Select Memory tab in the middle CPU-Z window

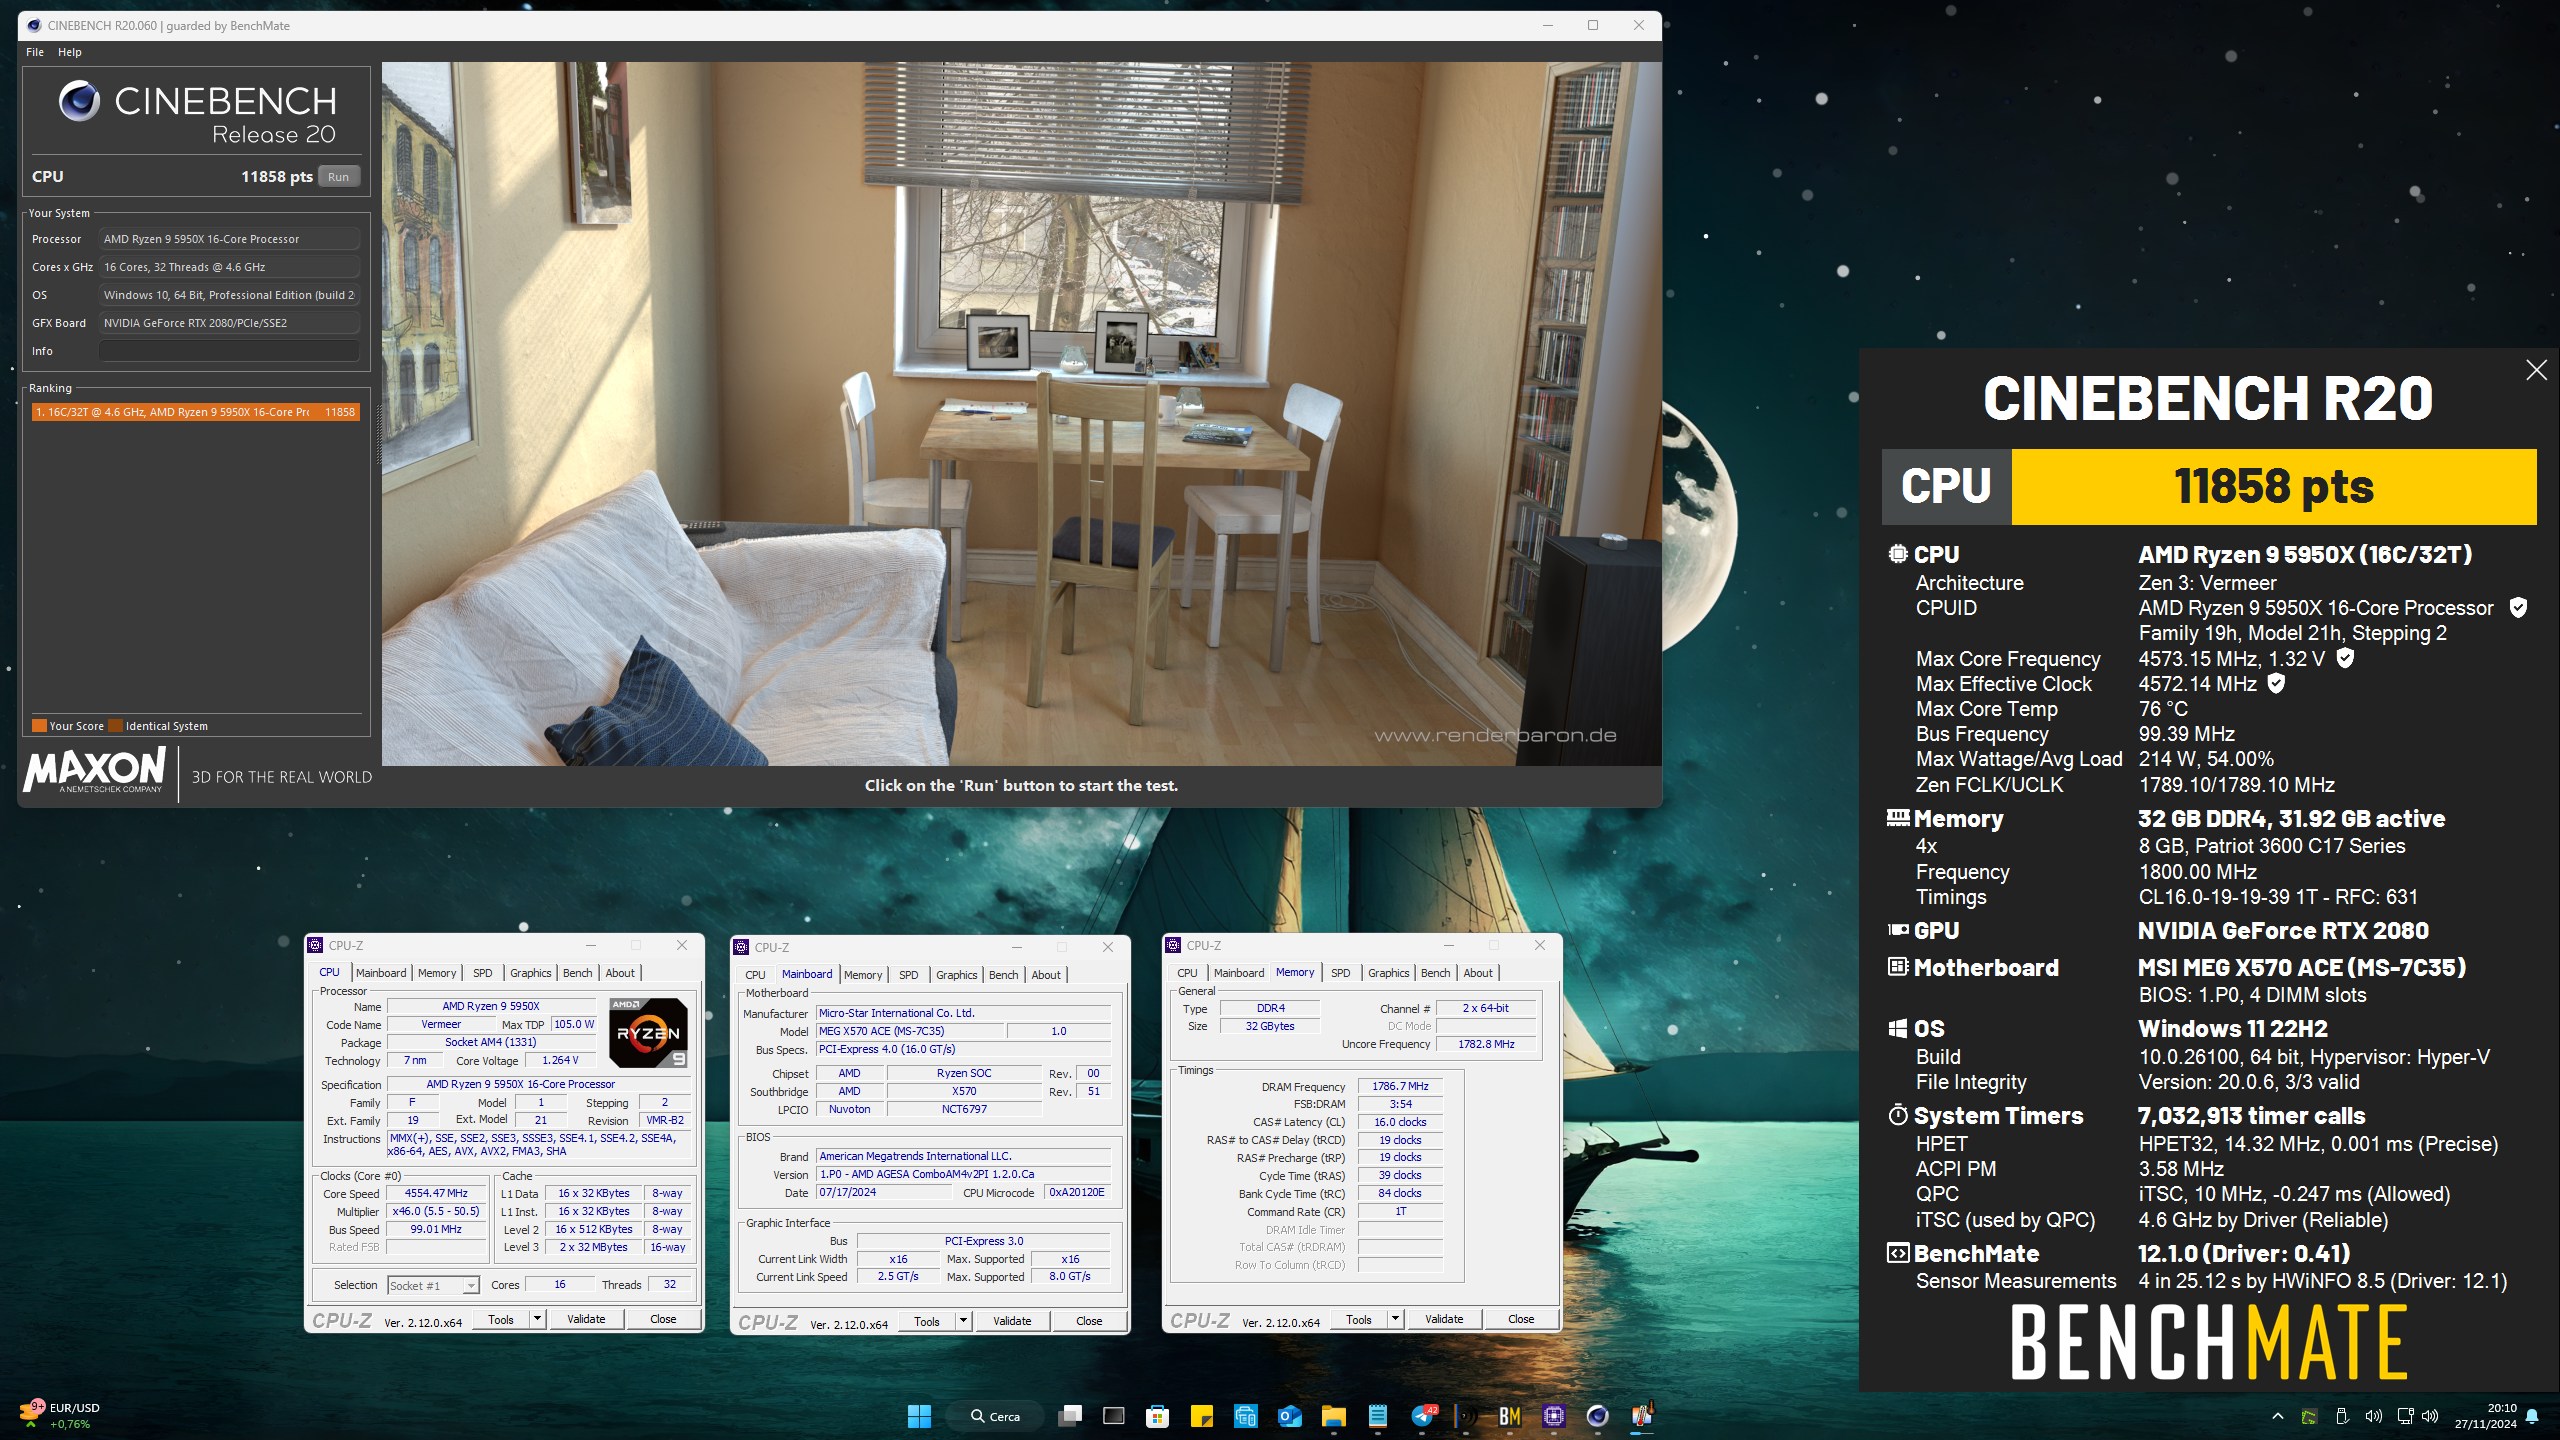pyautogui.click(x=863, y=975)
